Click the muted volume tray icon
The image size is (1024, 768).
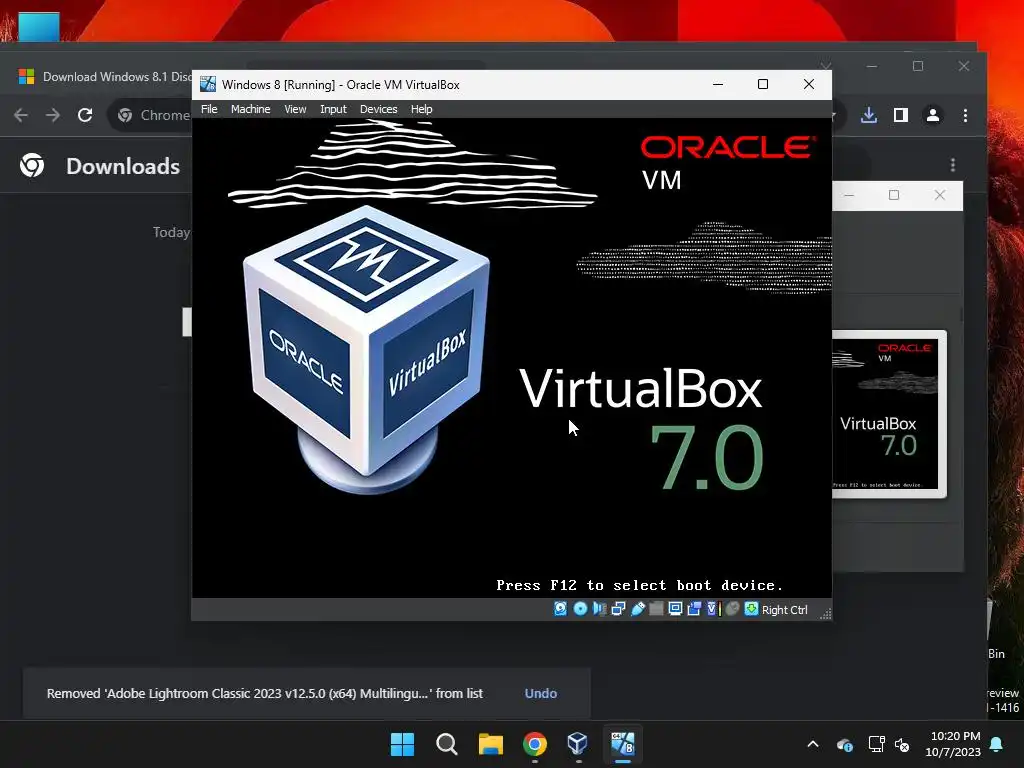coord(903,744)
